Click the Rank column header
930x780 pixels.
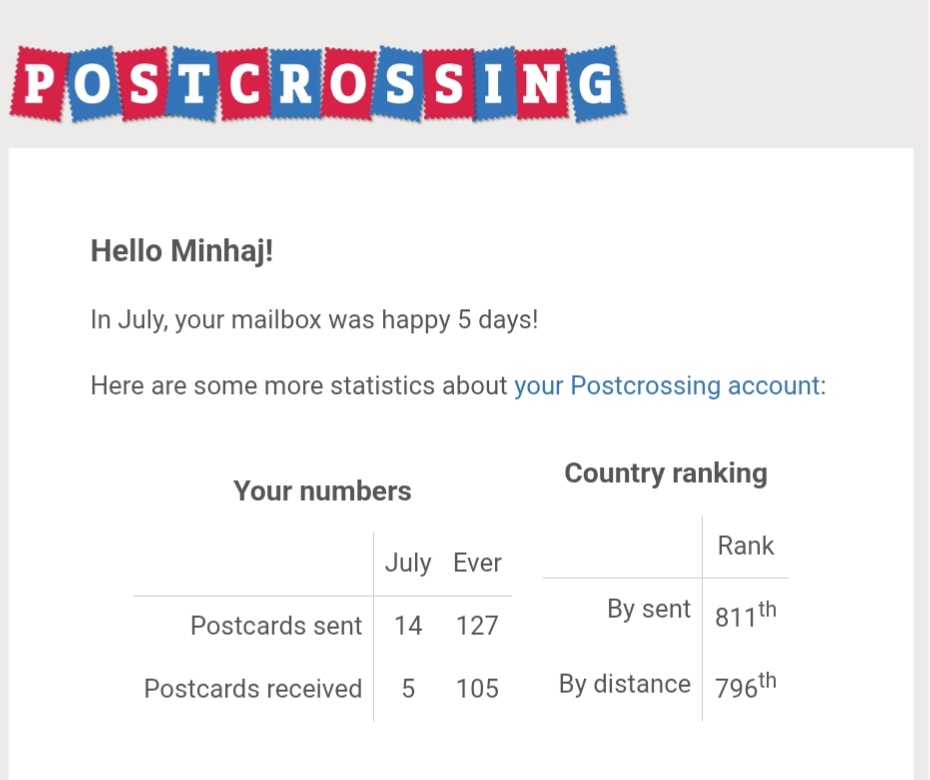(746, 546)
